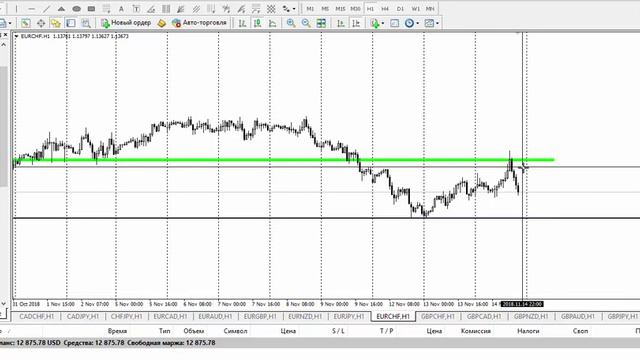640x360 pixels.
Task: Select the M1 timeframe button
Action: pos(310,9)
